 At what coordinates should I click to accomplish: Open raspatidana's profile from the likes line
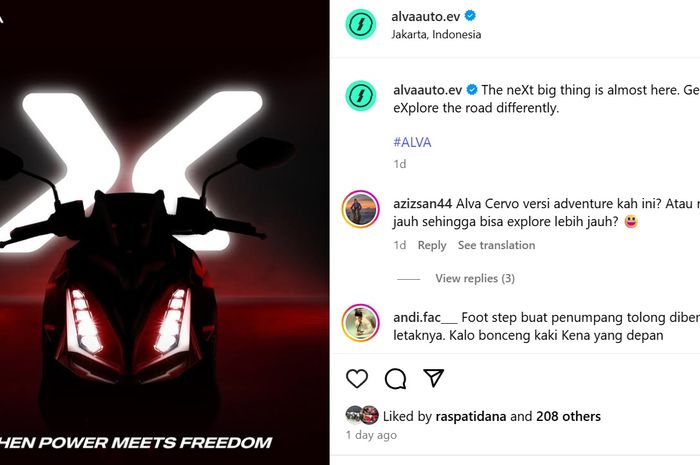tap(471, 416)
